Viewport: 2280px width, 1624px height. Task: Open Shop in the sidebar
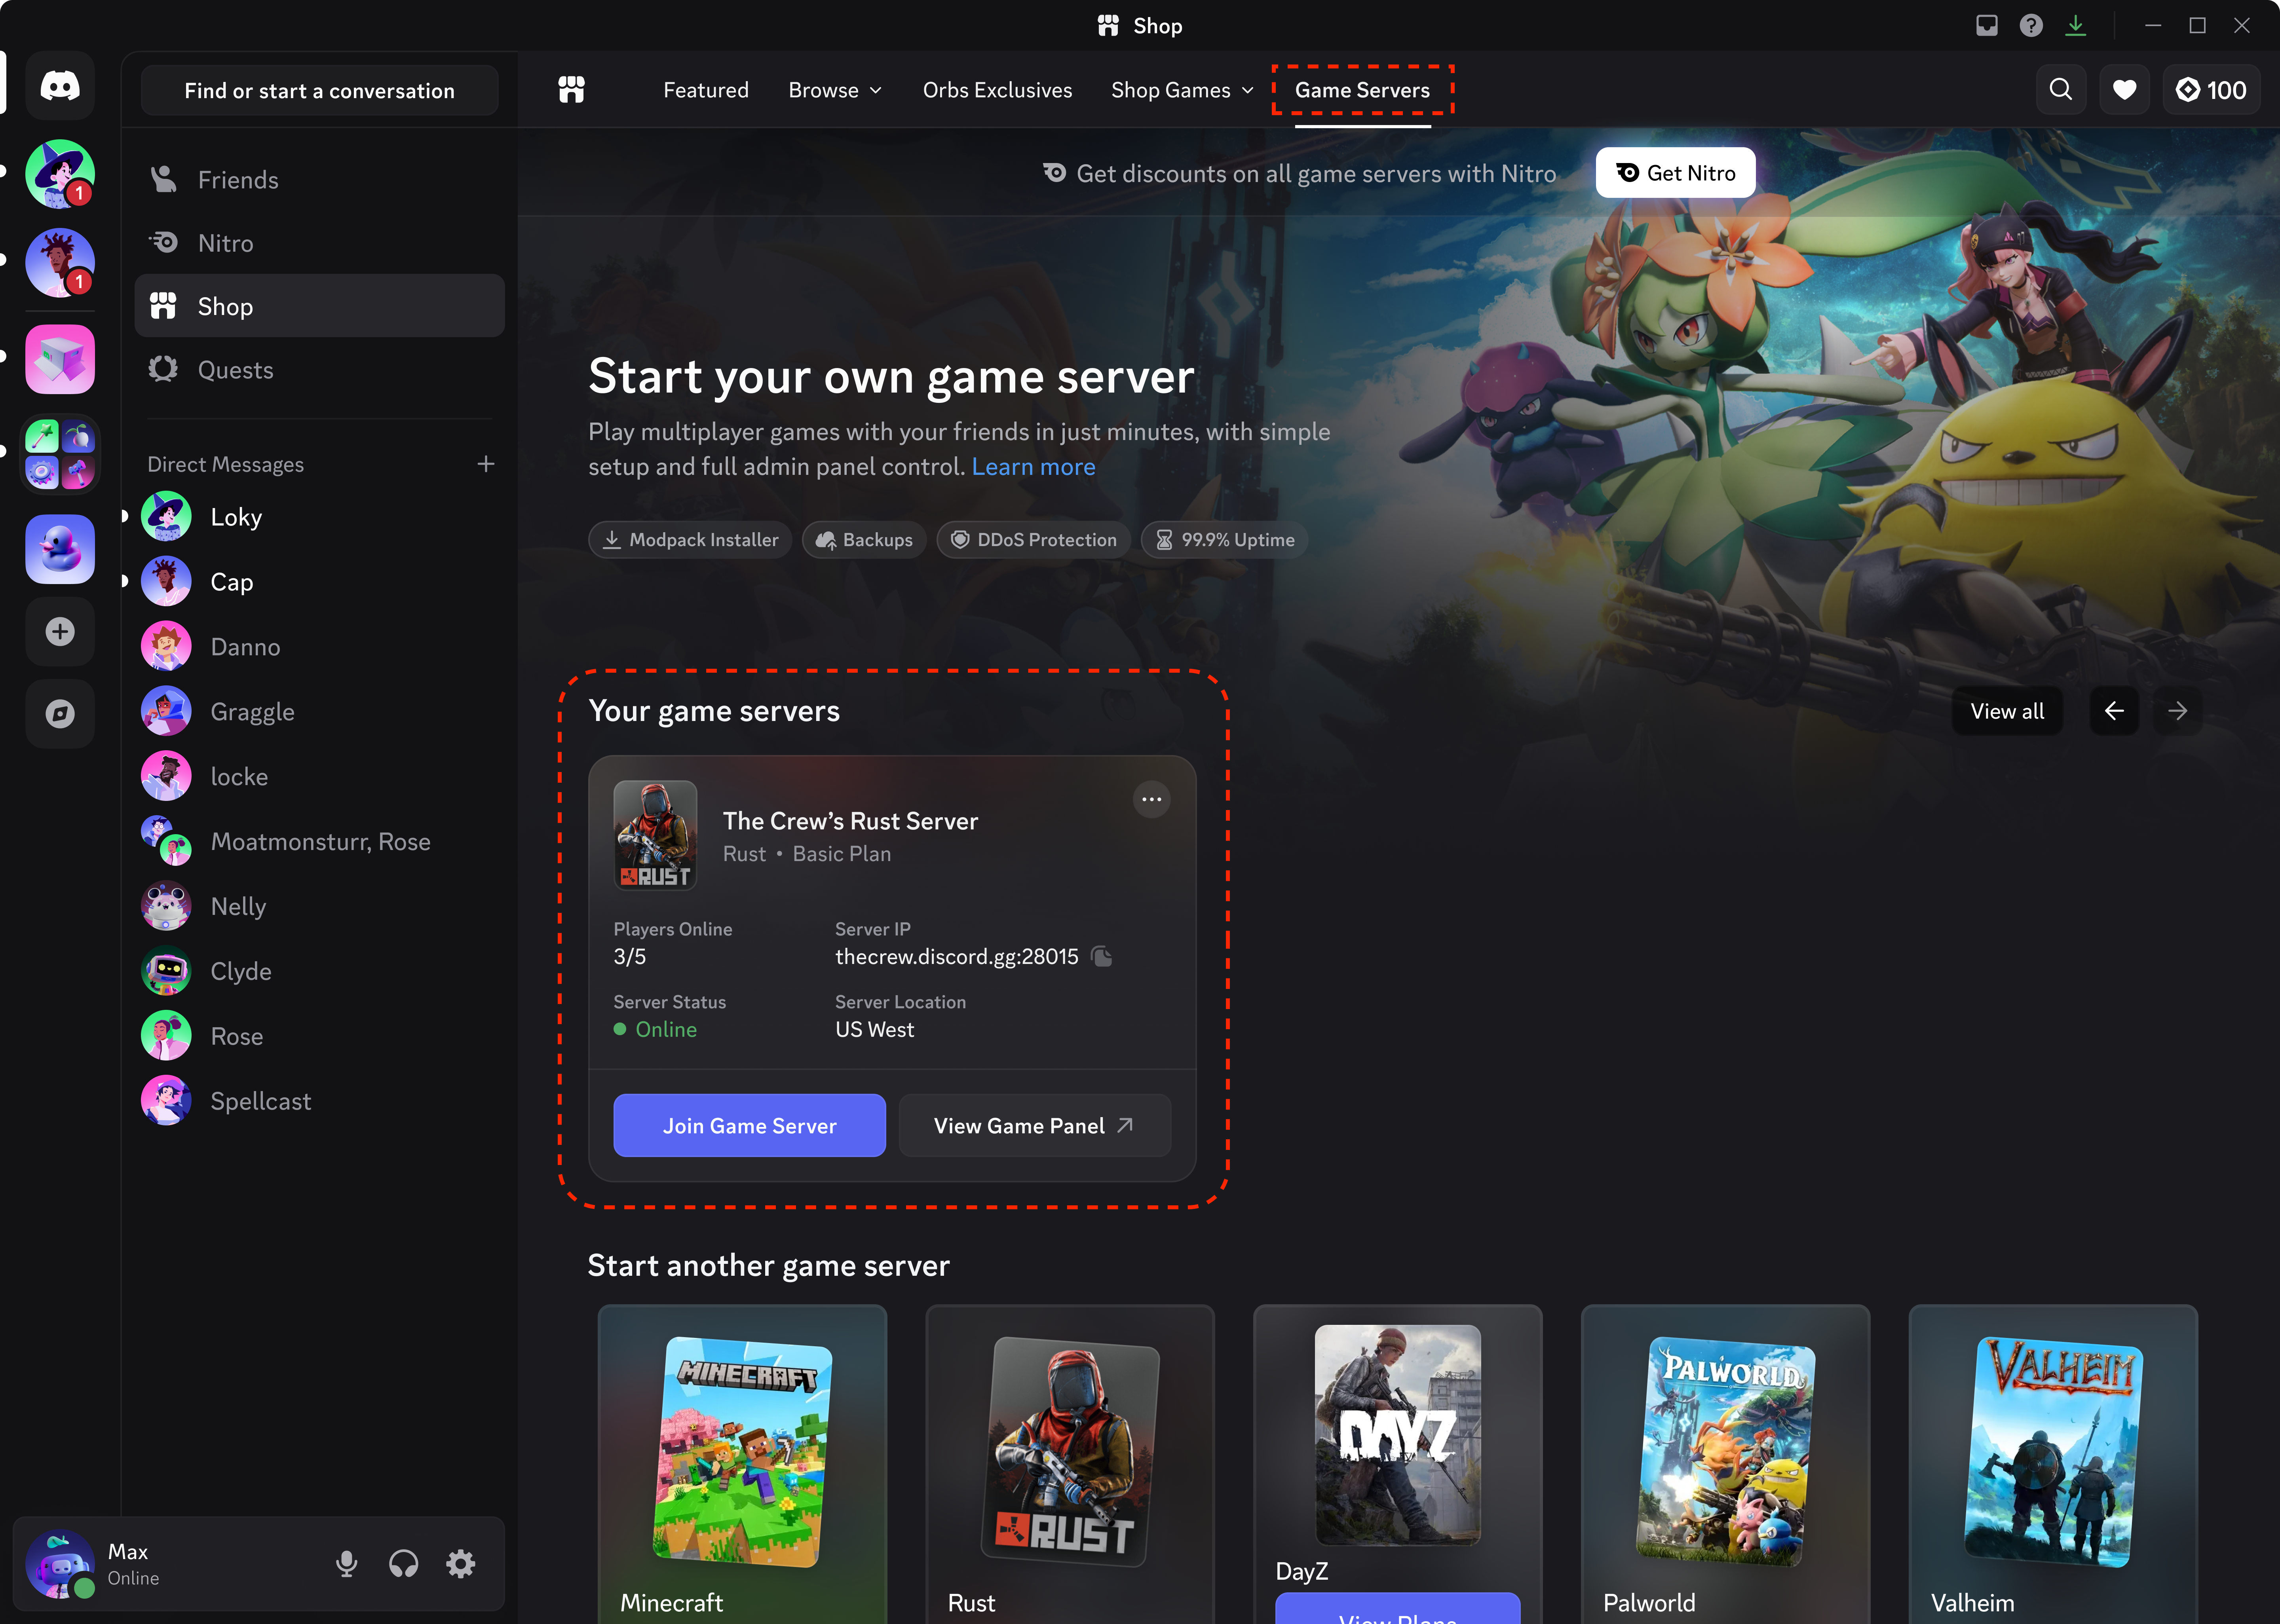click(319, 306)
